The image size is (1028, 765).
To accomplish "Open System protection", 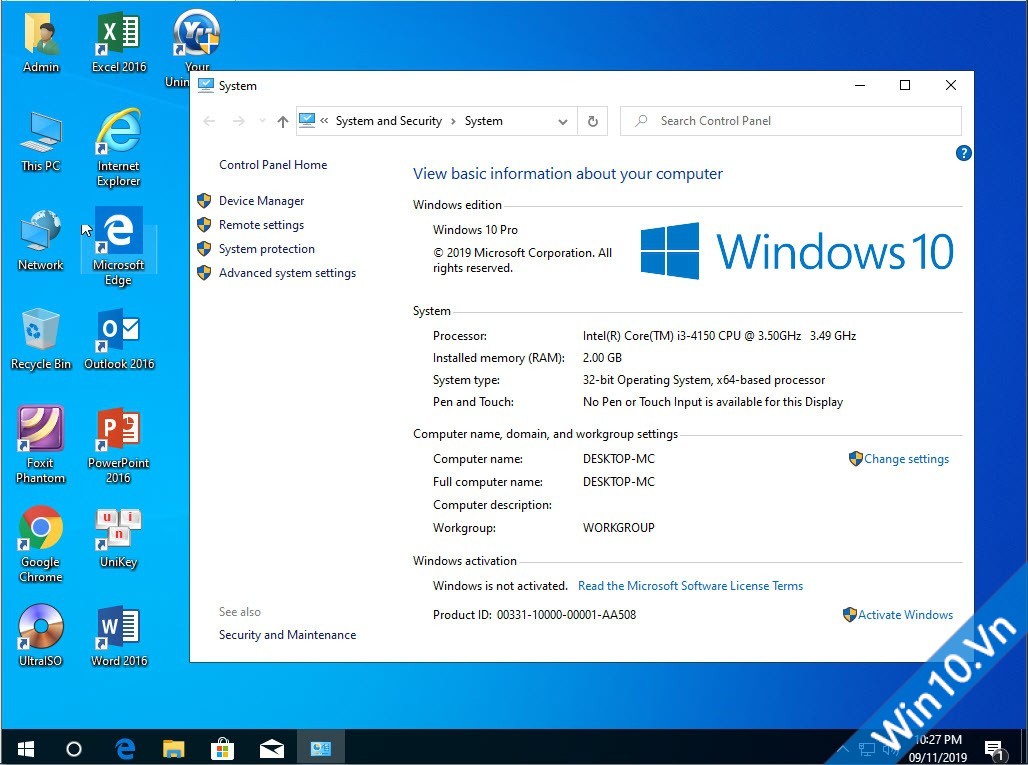I will pos(266,249).
